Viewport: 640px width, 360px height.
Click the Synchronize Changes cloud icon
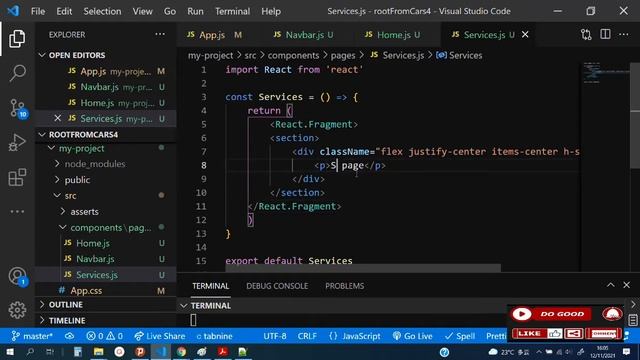tap(69, 336)
